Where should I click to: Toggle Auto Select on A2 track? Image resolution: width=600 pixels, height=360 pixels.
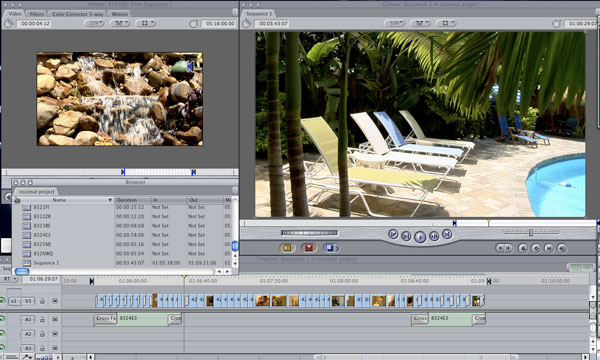tap(55, 334)
